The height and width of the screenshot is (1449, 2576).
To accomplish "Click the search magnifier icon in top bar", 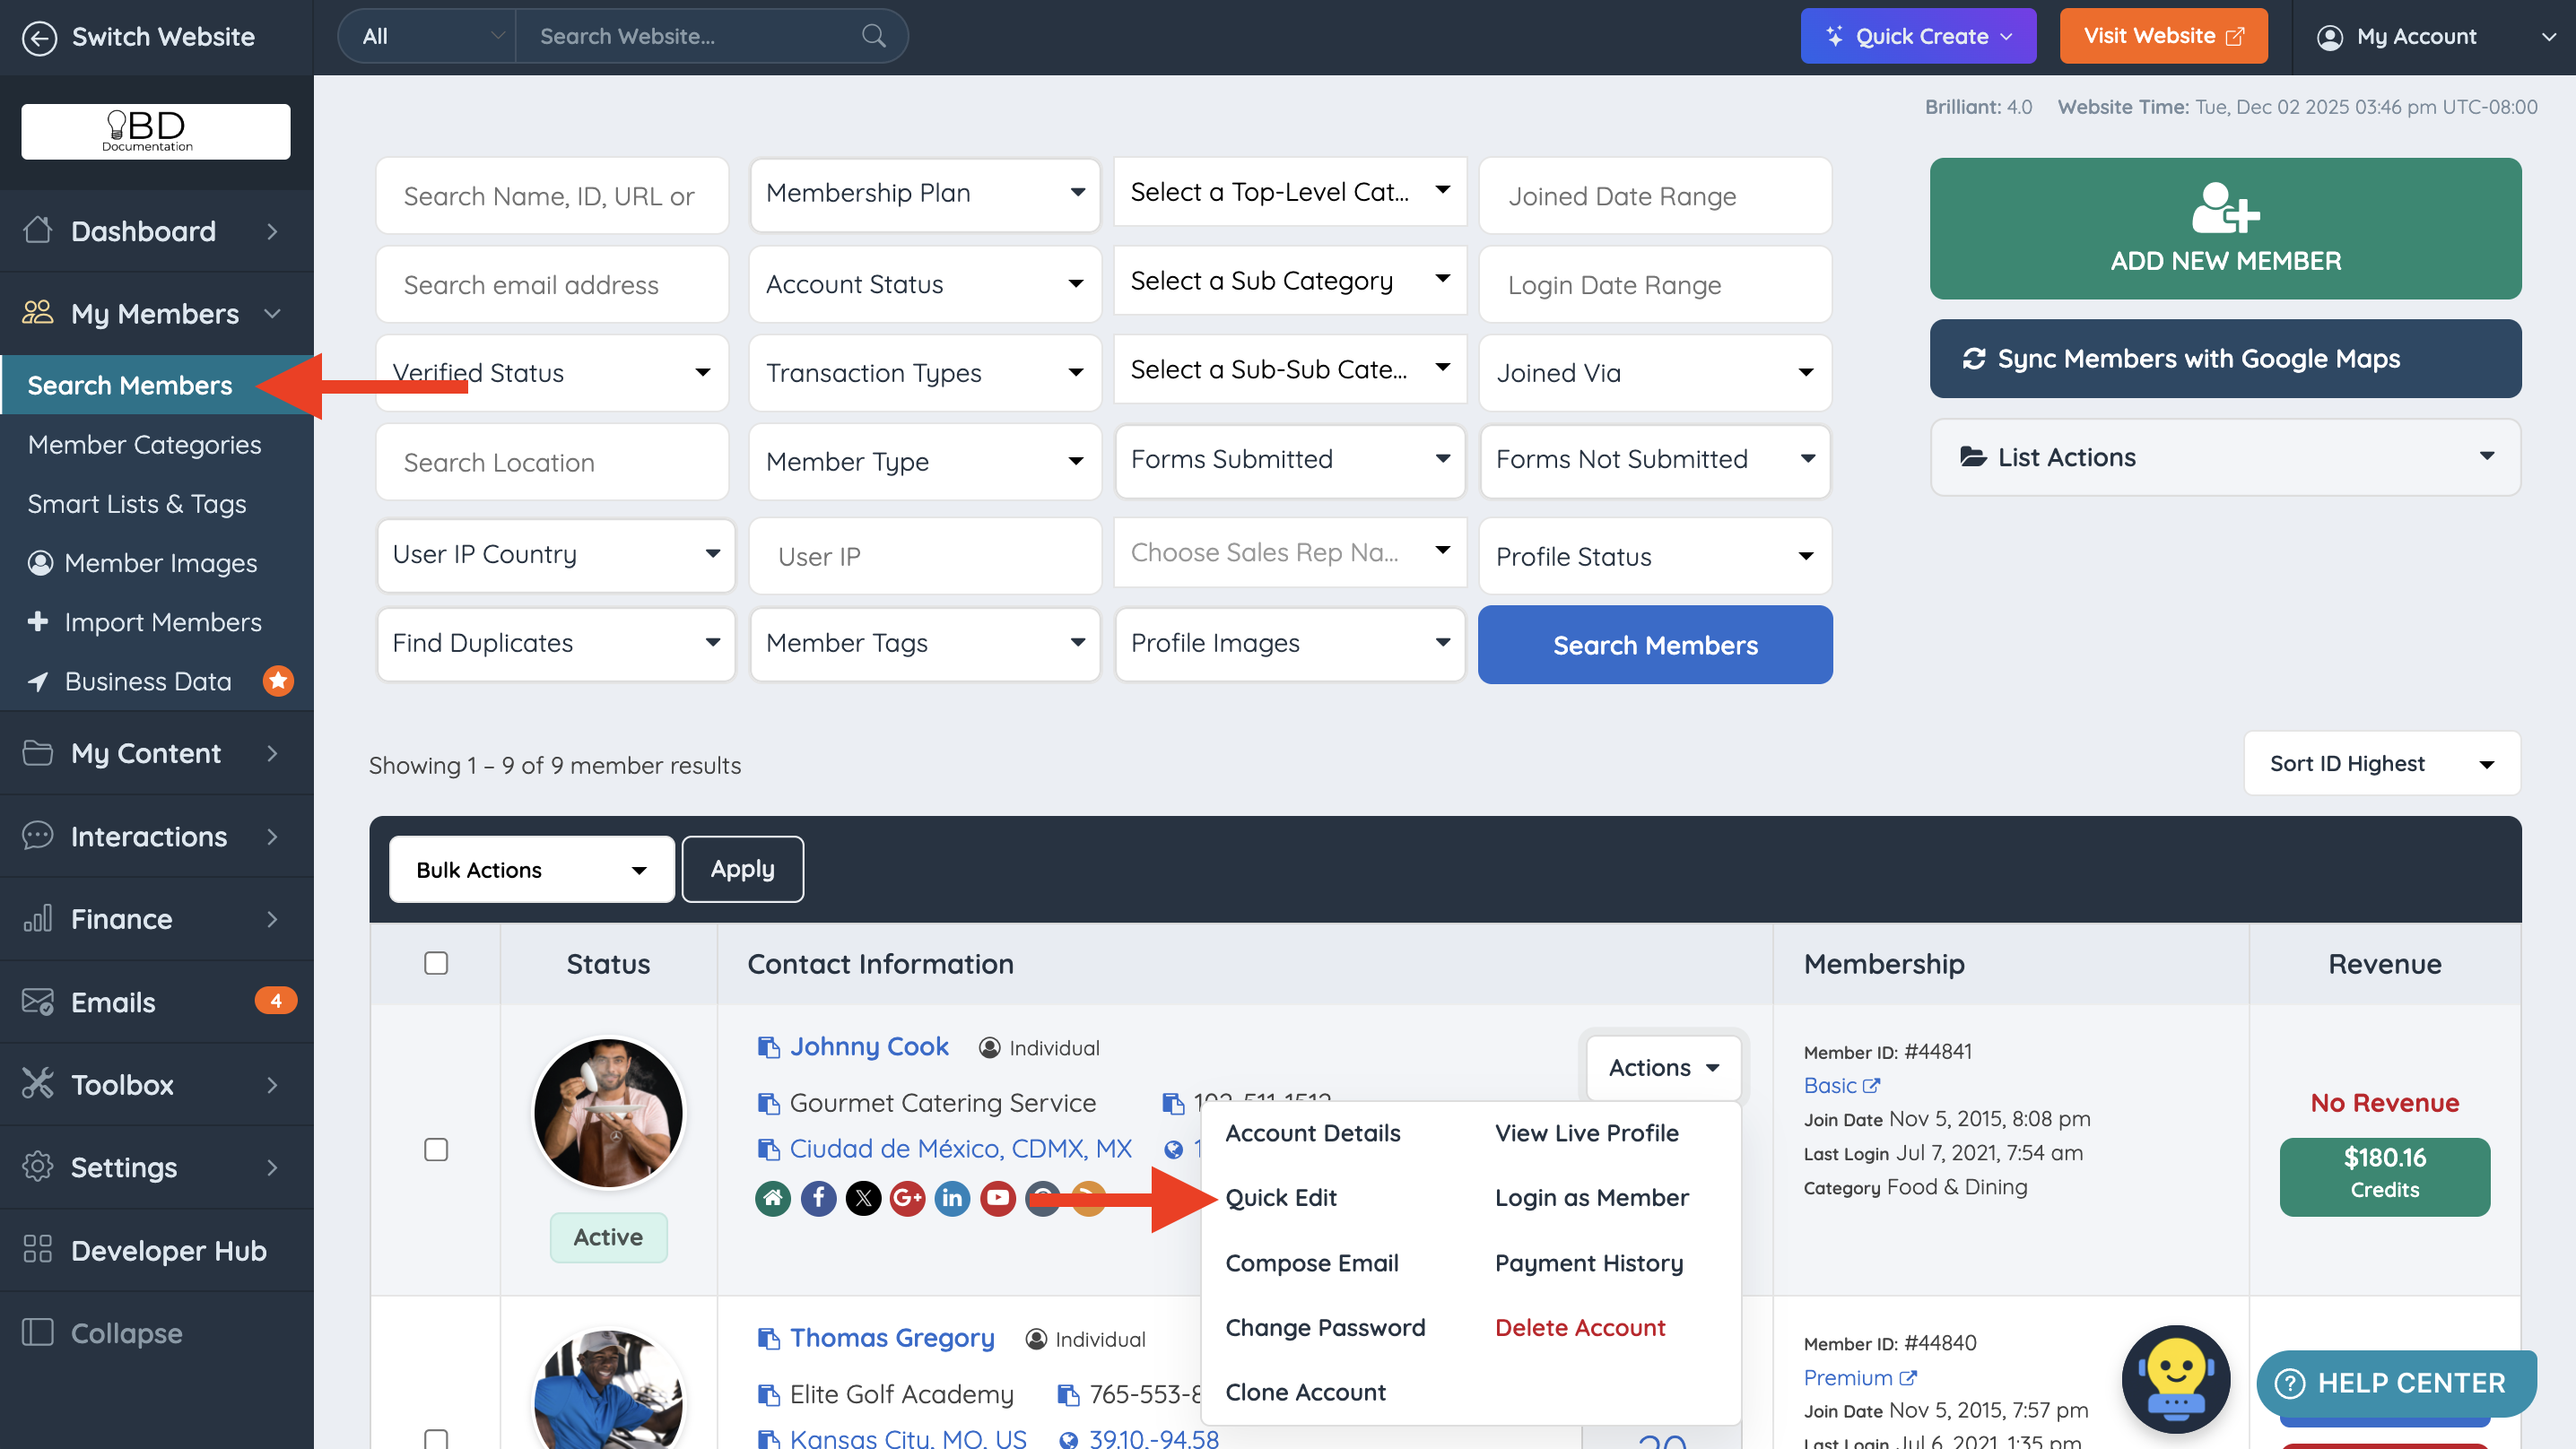I will coord(873,36).
